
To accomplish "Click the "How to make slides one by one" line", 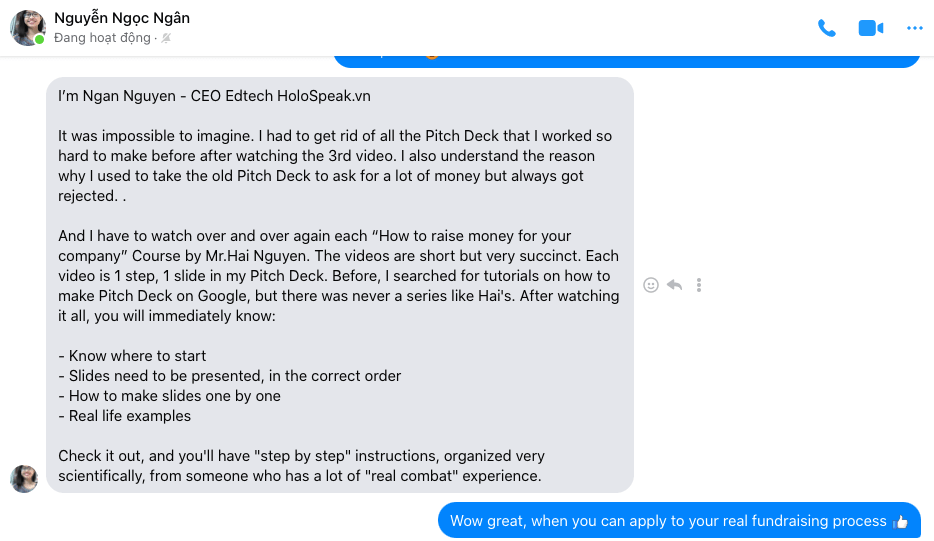I will (x=170, y=396).
